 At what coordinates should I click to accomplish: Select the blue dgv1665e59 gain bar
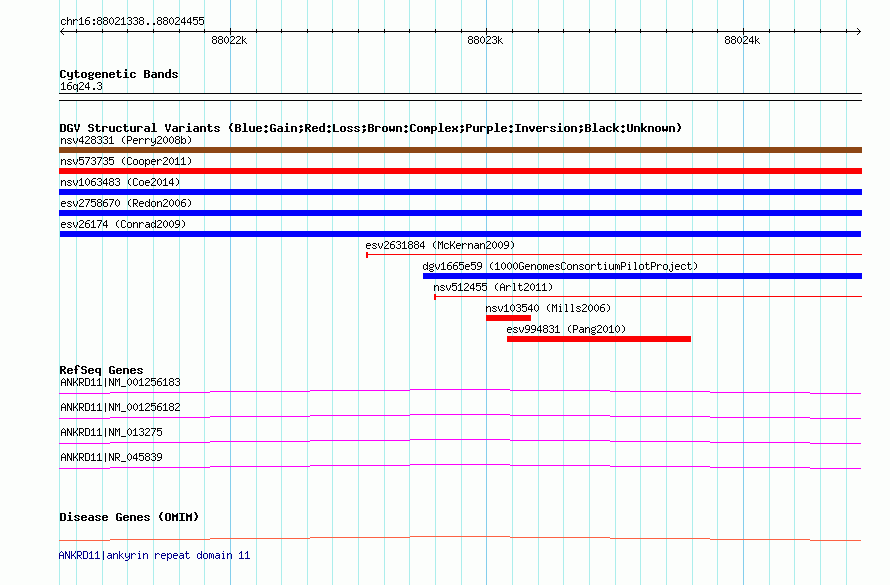(x=643, y=276)
